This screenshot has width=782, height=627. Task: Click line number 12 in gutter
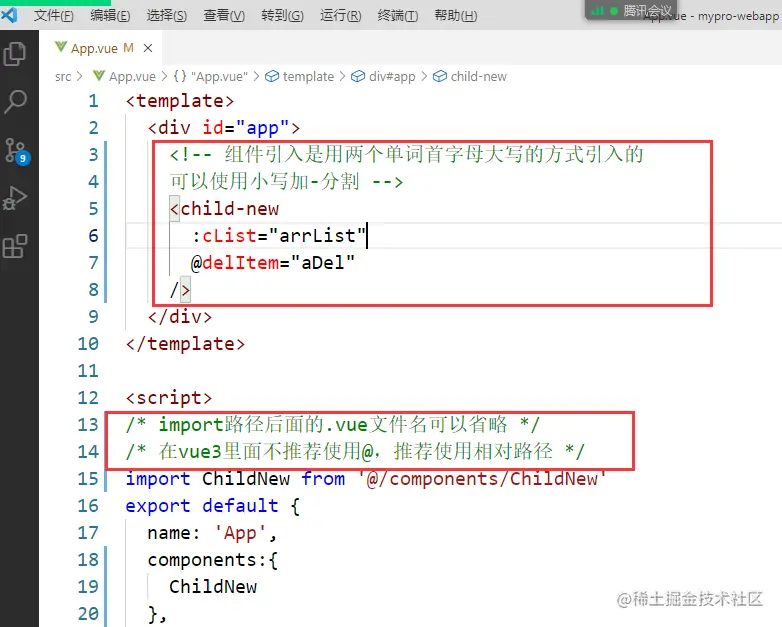point(88,398)
